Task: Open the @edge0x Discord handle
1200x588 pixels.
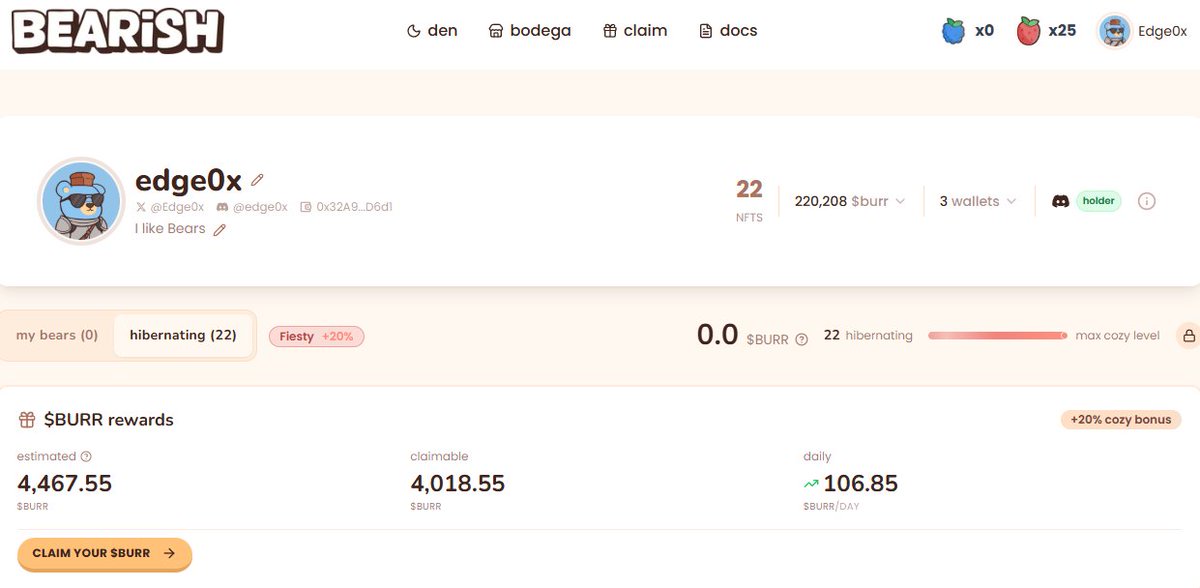Action: coord(252,207)
